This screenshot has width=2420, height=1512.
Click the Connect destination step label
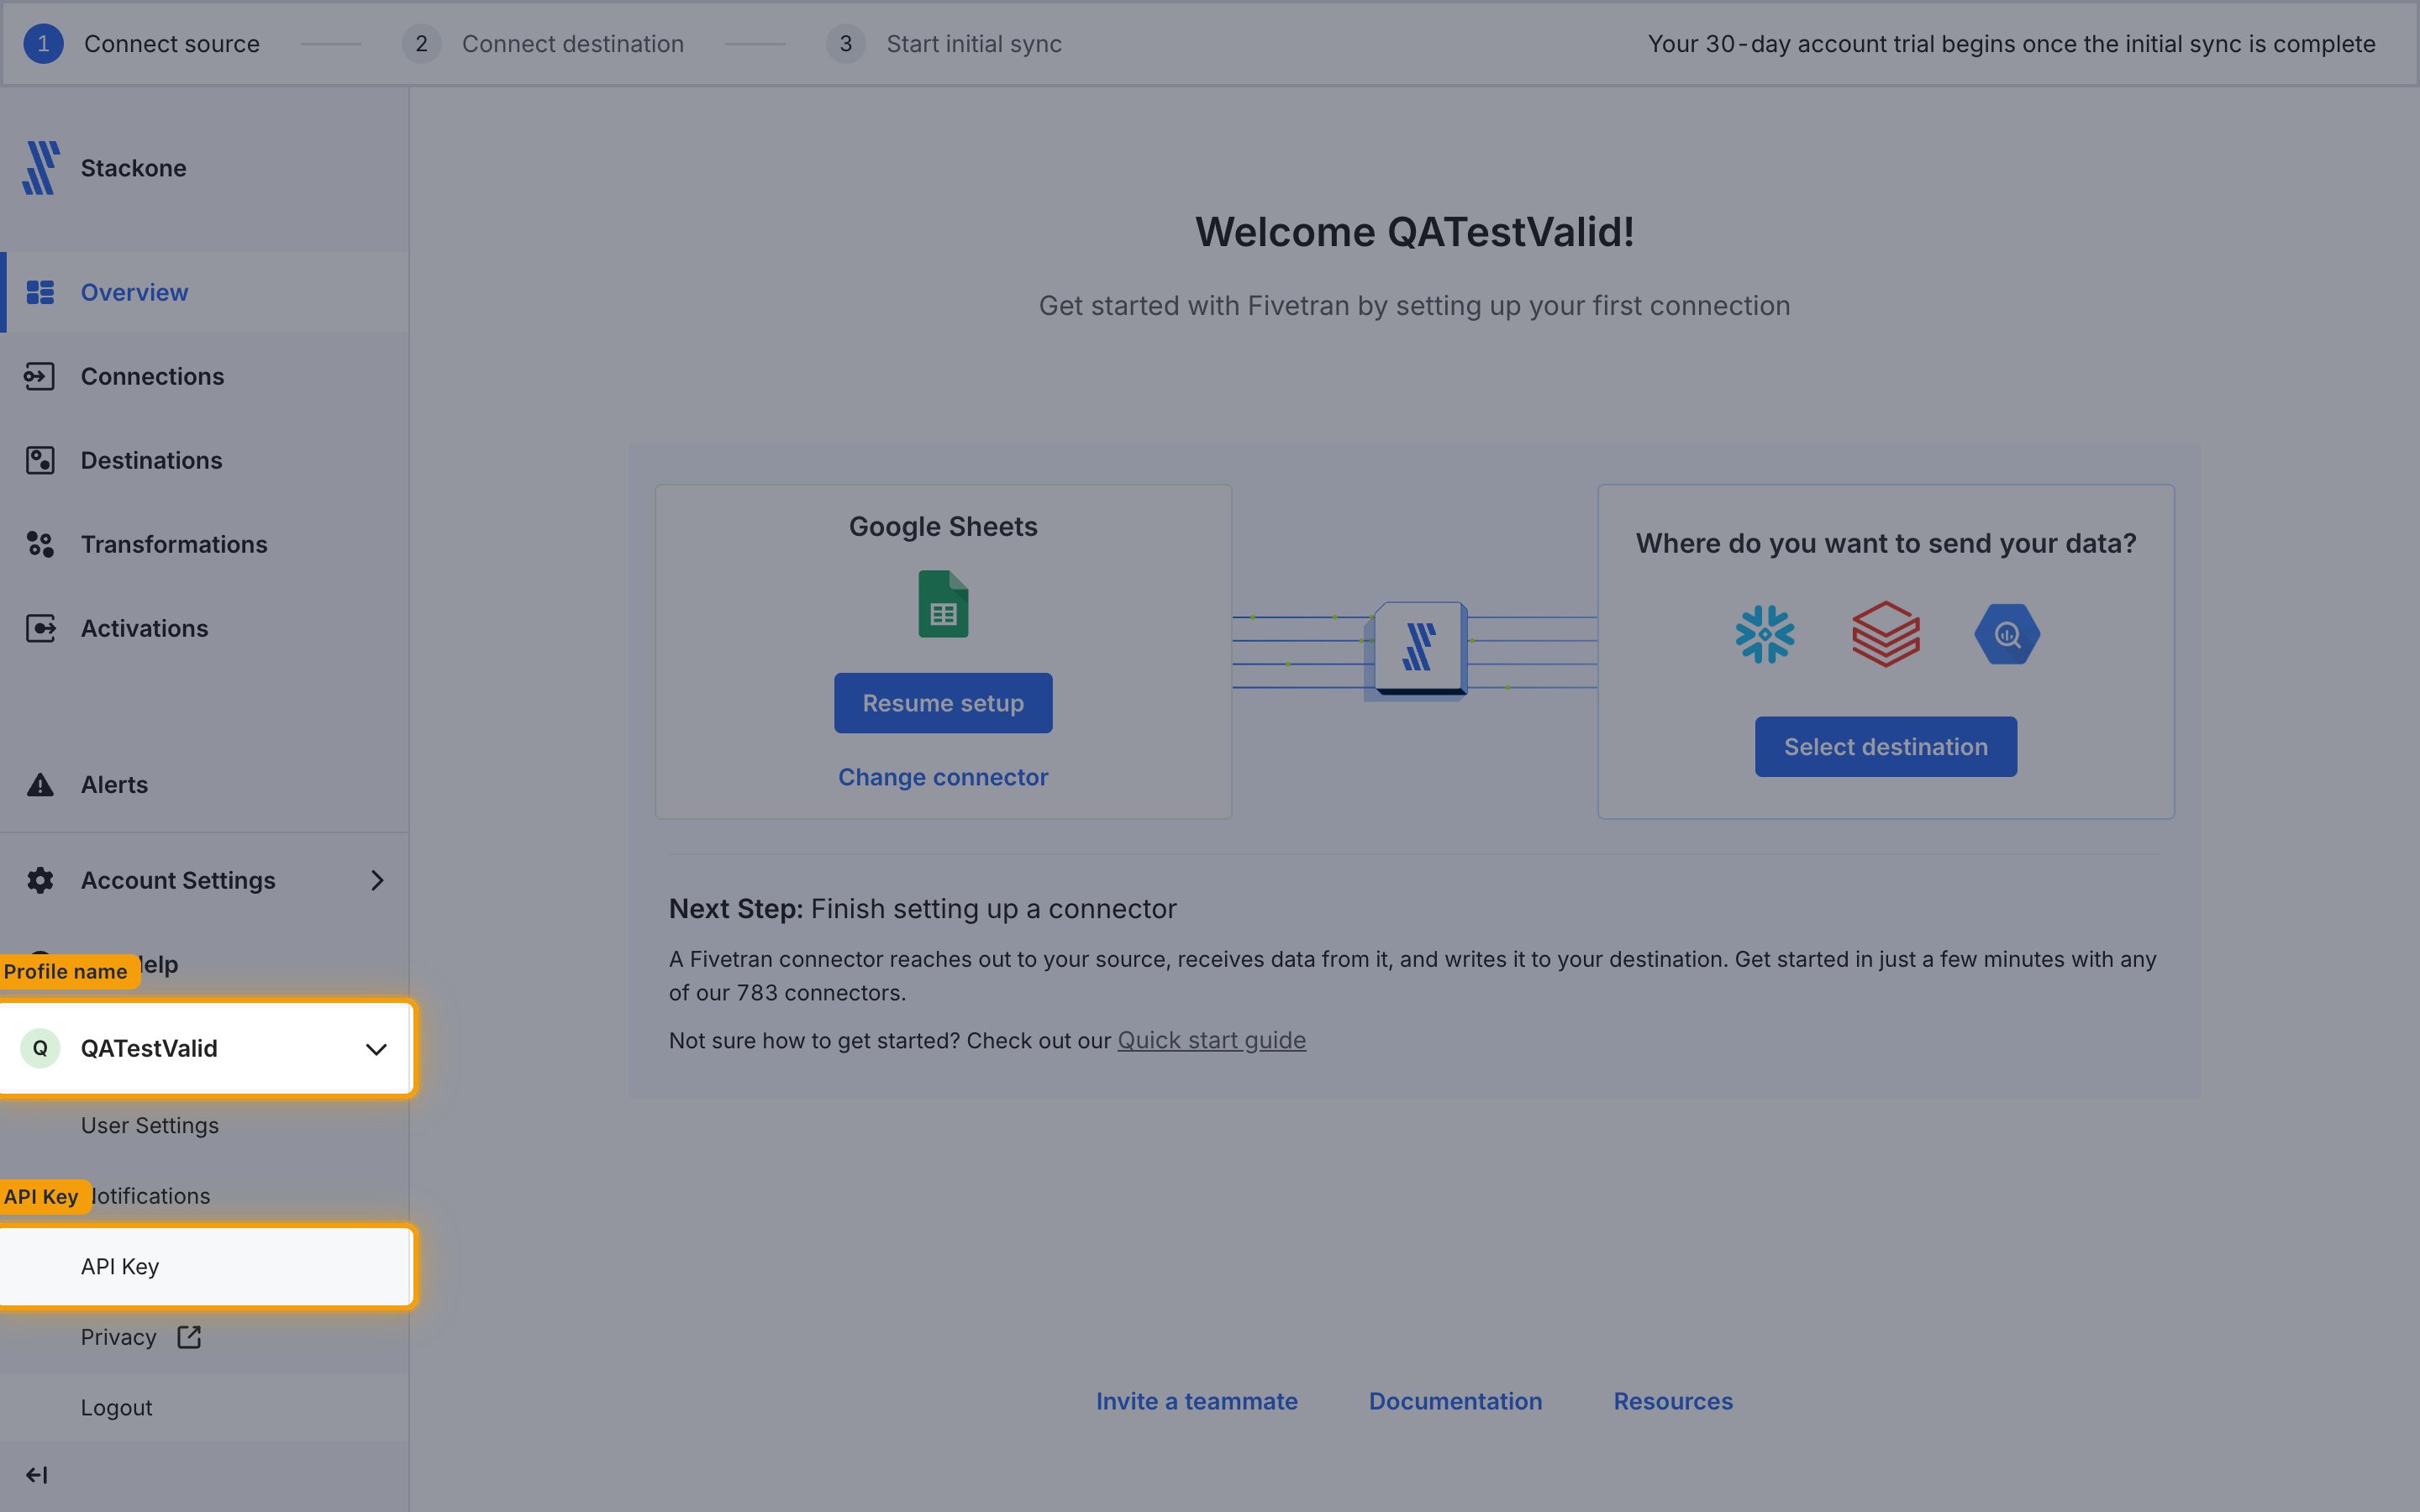pos(573,44)
